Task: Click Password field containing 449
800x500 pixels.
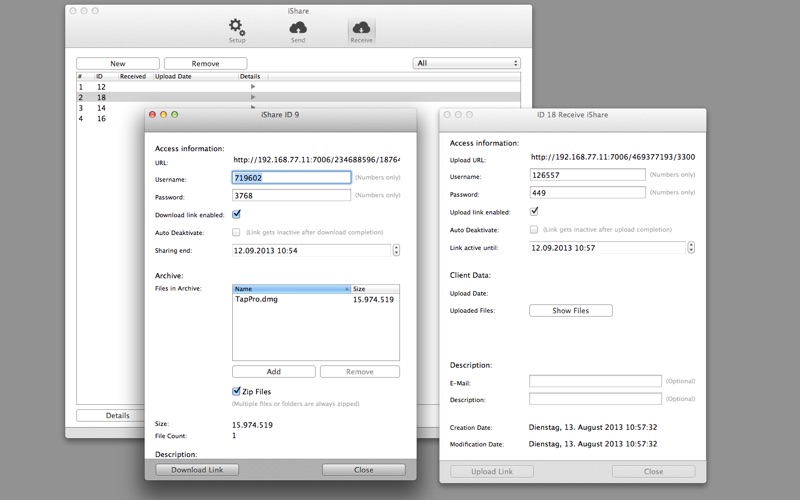Action: coord(588,193)
